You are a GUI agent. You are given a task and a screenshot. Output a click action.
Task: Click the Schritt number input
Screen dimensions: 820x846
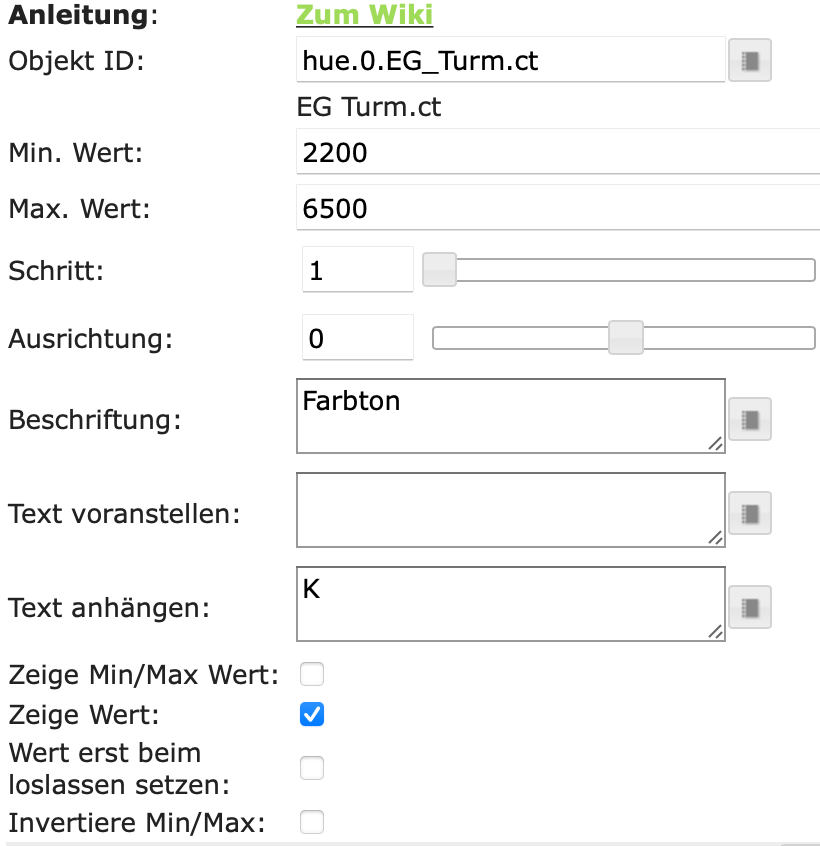tap(357, 270)
